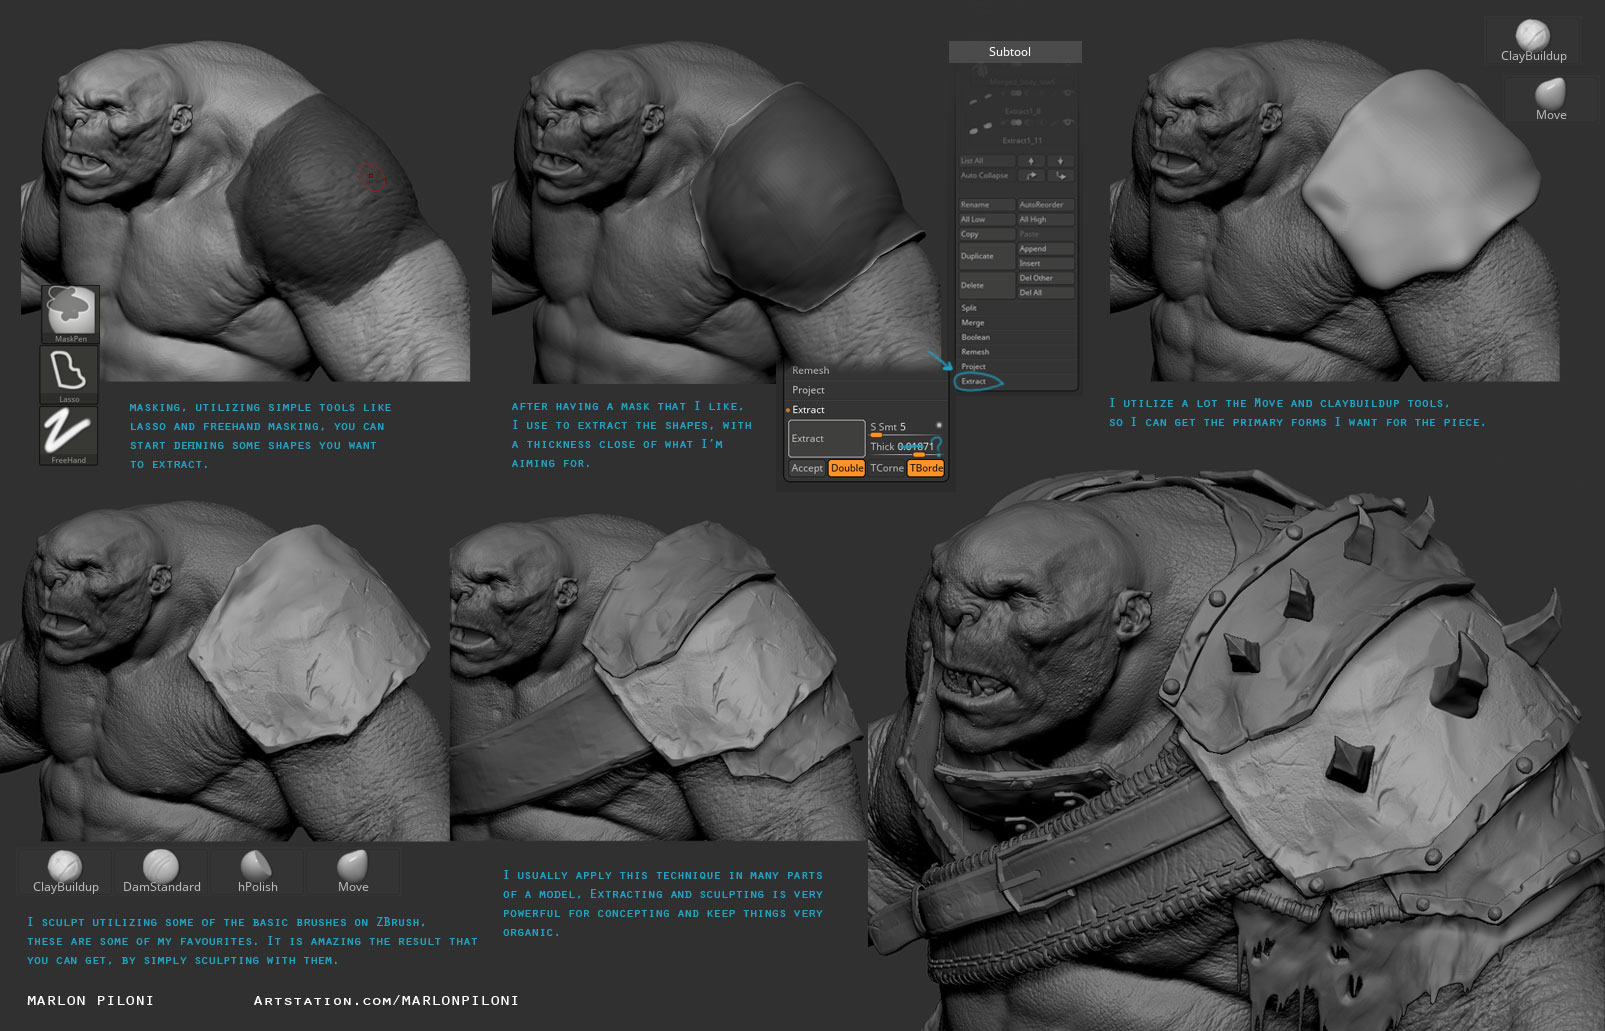This screenshot has width=1605, height=1031.
Task: Click the curved-up arrow beside Auto Collapse
Action: tap(1031, 176)
